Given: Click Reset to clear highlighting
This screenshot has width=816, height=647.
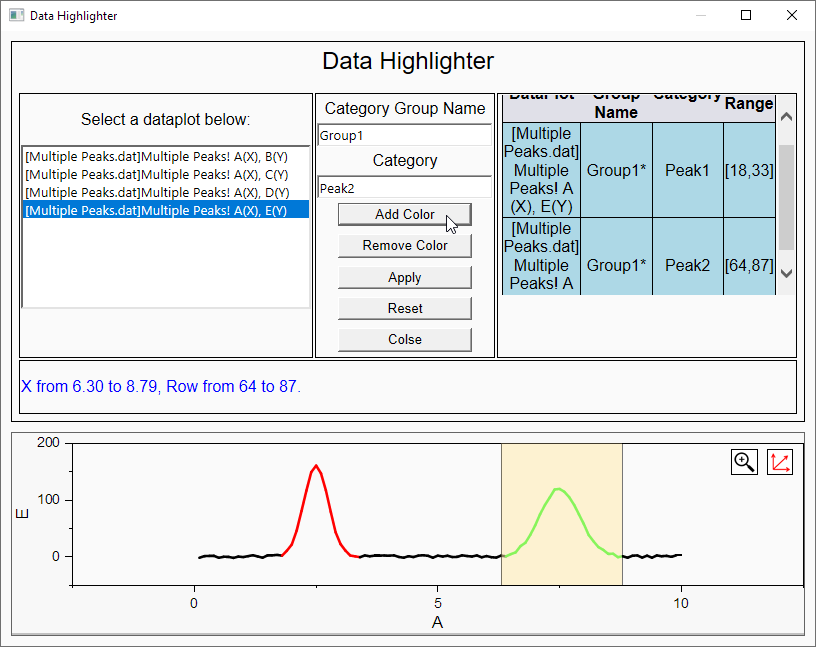Looking at the screenshot, I should 404,308.
